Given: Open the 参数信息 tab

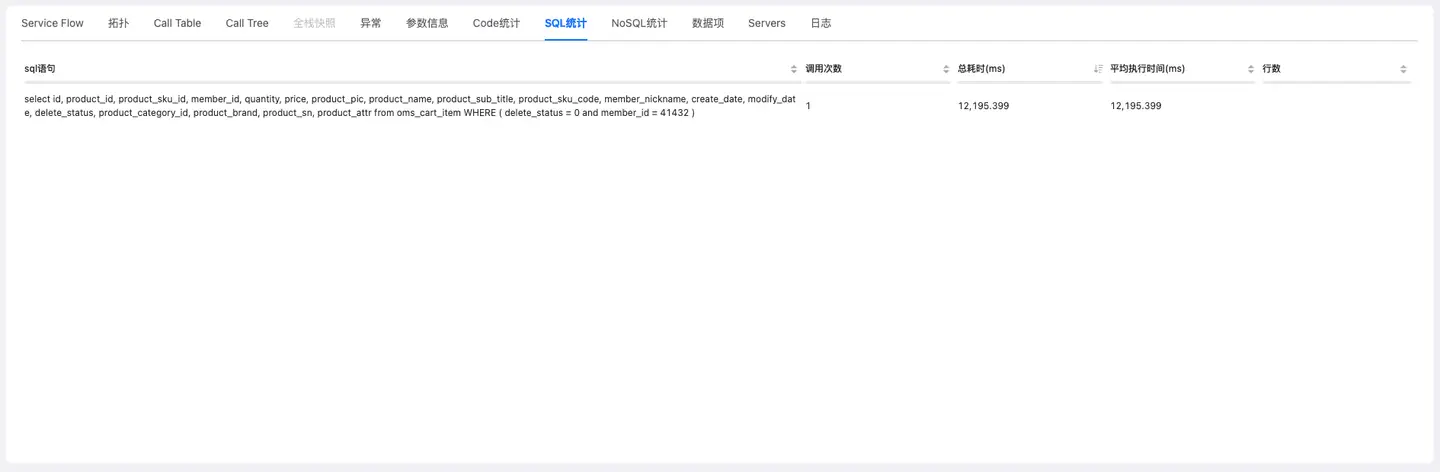Looking at the screenshot, I should [x=427, y=23].
